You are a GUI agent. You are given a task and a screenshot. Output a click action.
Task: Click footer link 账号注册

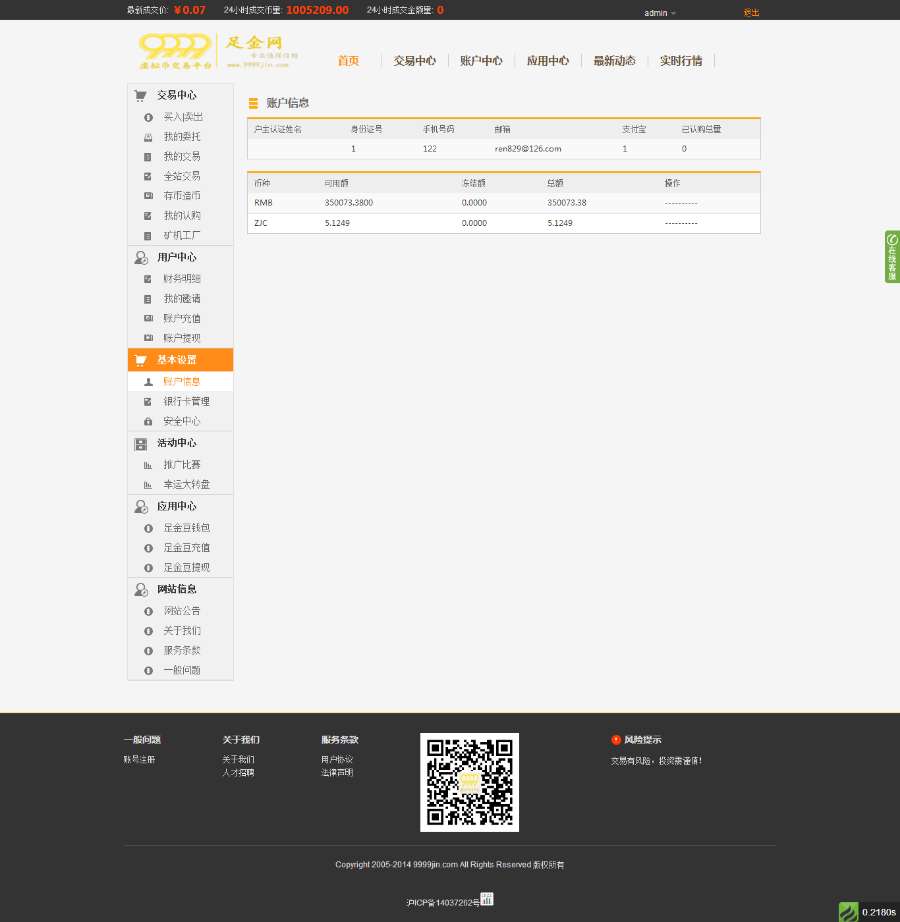pyautogui.click(x=139, y=760)
